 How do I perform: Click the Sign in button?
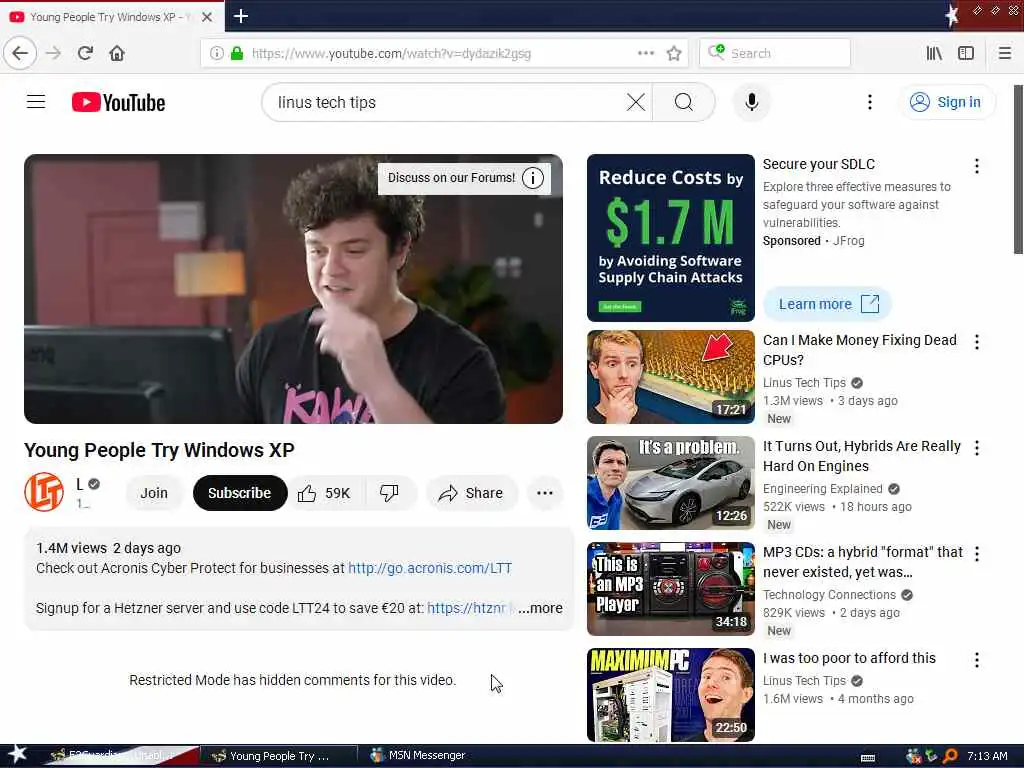(946, 102)
